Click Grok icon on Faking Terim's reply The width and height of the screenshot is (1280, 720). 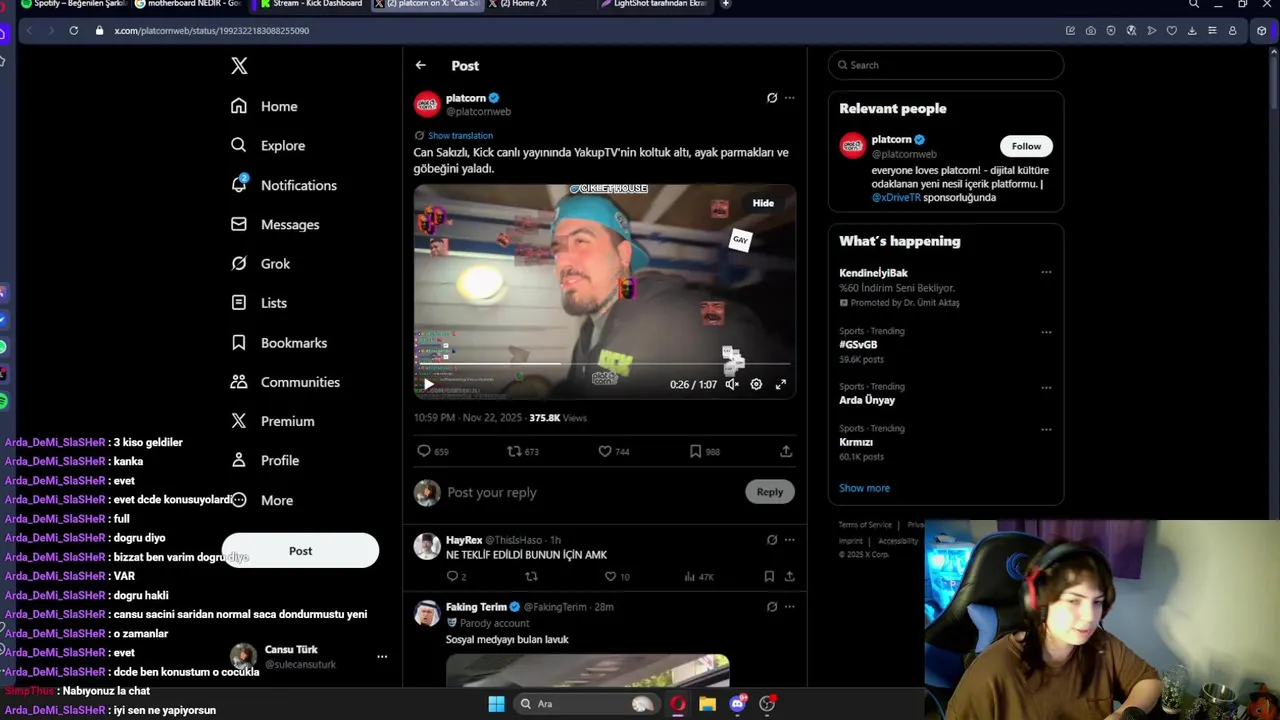(x=771, y=607)
